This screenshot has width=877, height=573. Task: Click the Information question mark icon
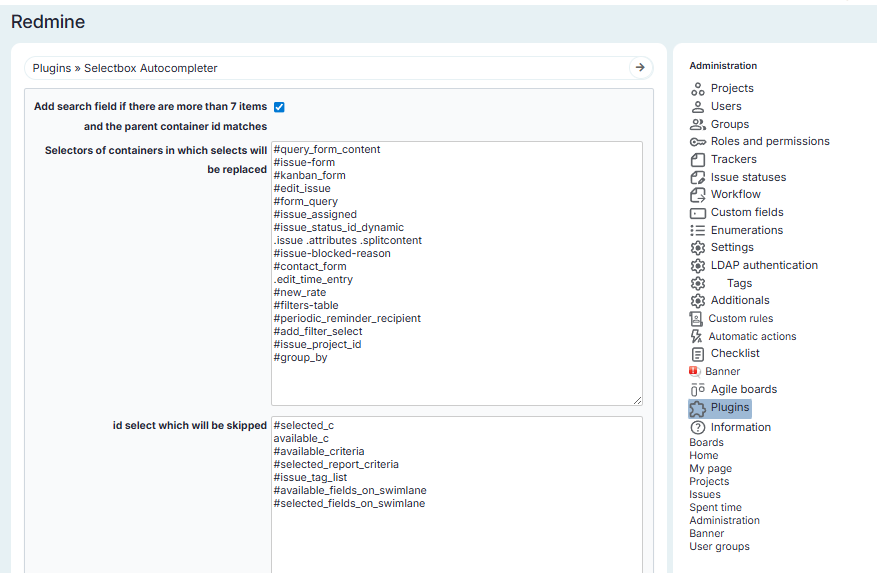pyautogui.click(x=698, y=427)
